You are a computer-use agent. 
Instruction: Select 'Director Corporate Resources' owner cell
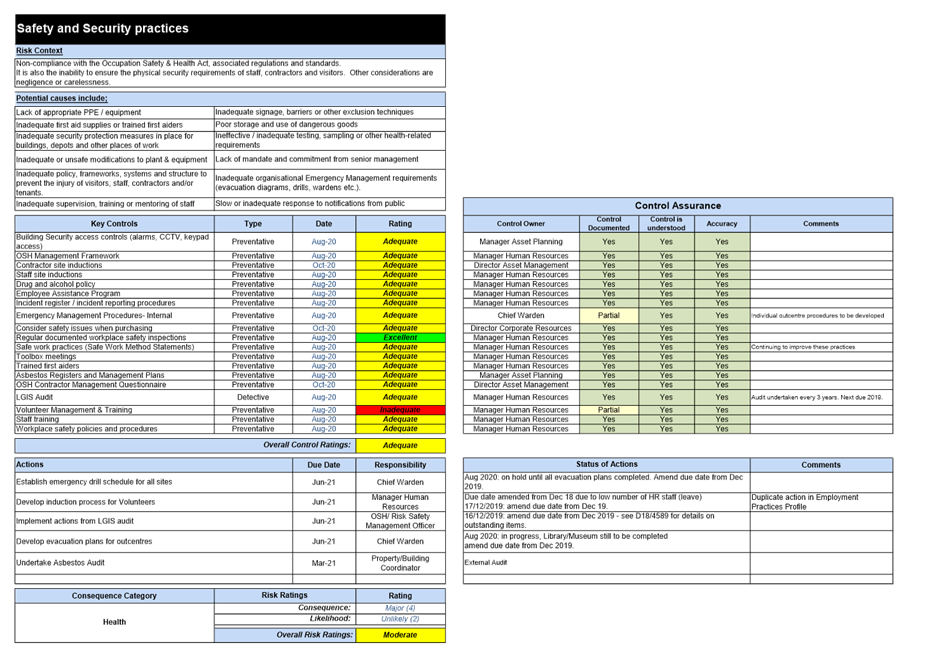521,328
